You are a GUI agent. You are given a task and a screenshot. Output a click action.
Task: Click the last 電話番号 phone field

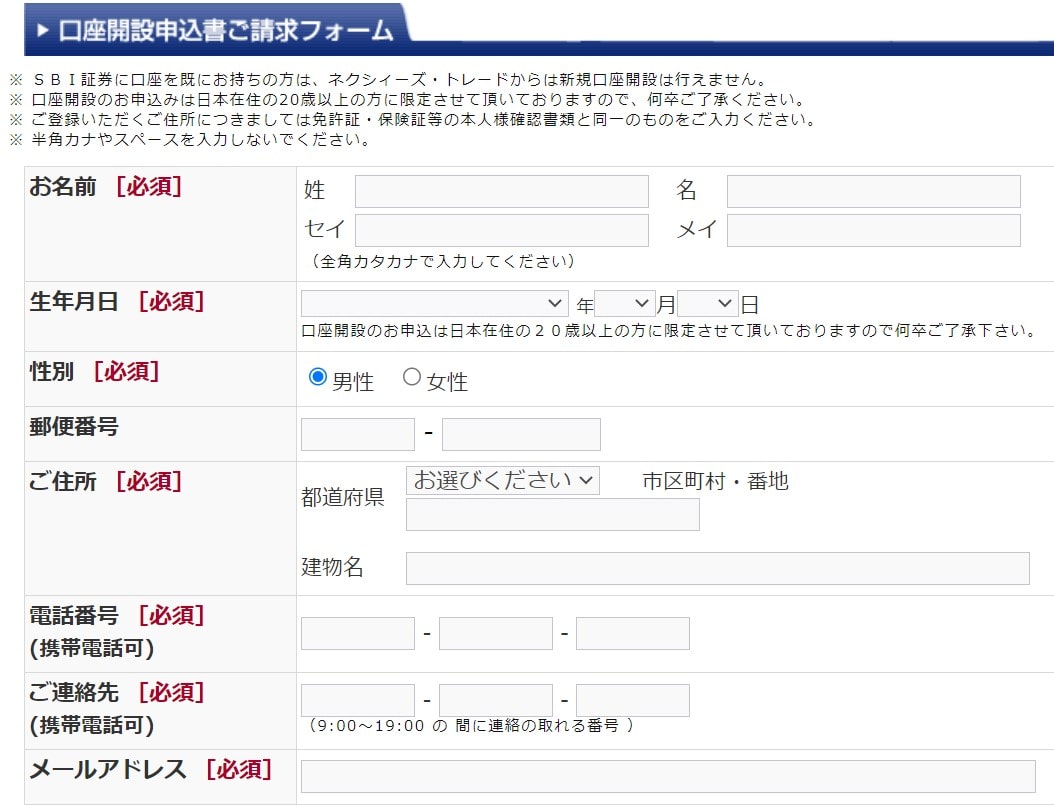(632, 632)
